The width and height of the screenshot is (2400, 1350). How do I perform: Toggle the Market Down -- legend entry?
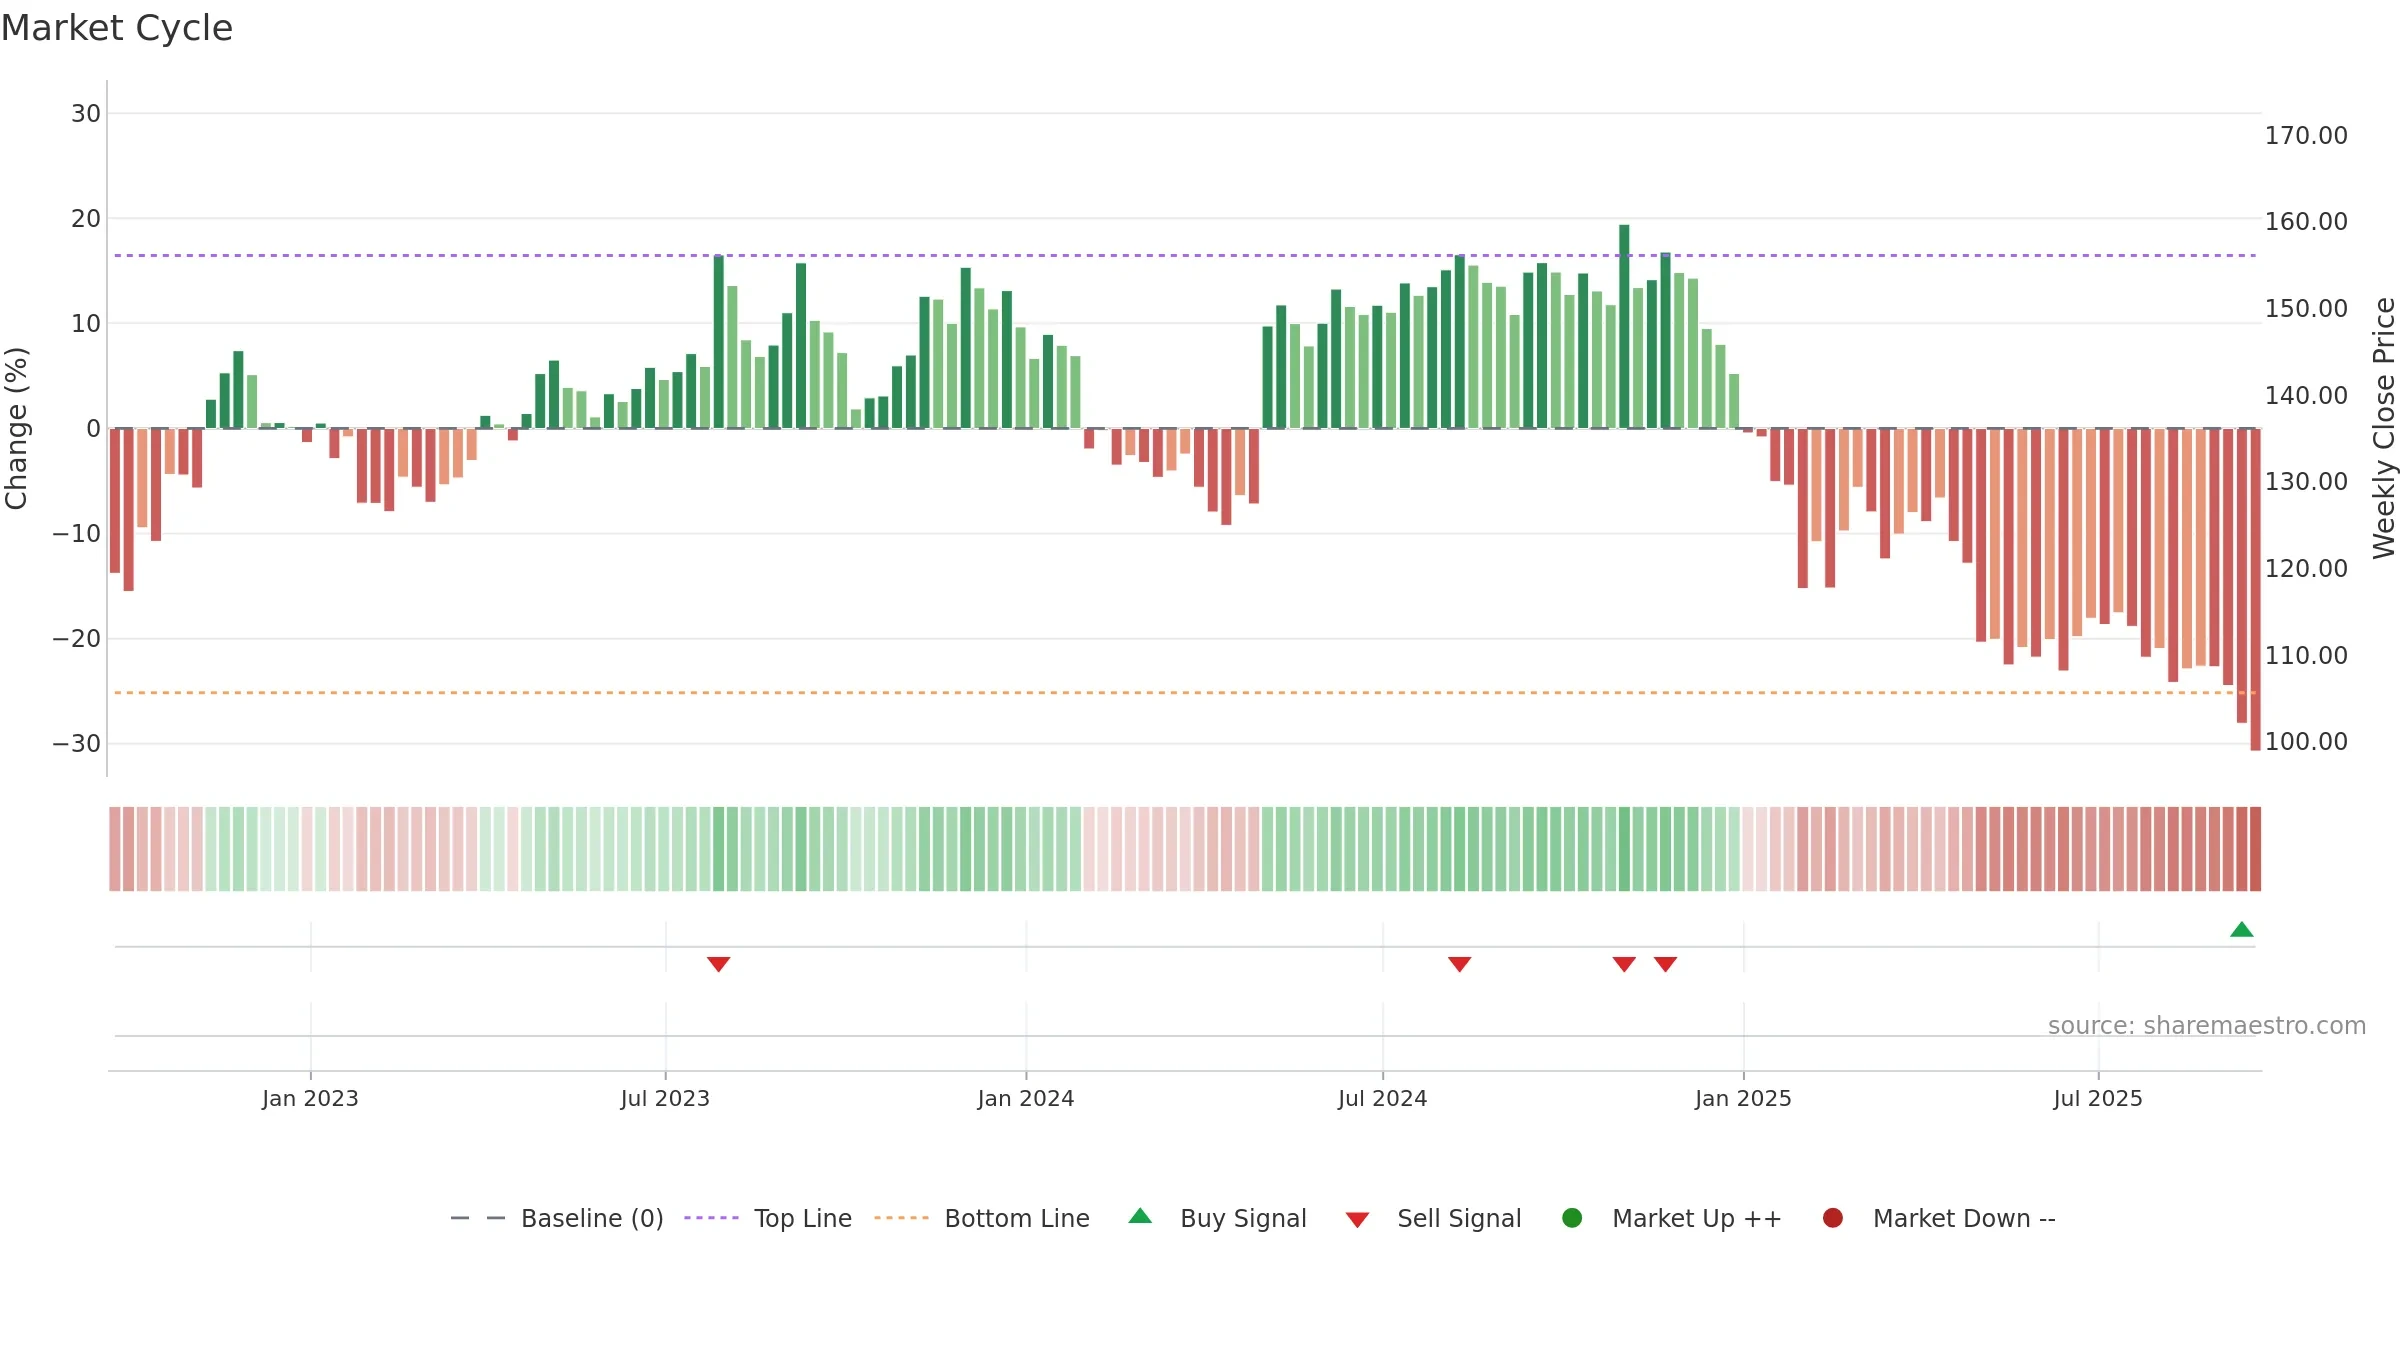pos(1939,1218)
